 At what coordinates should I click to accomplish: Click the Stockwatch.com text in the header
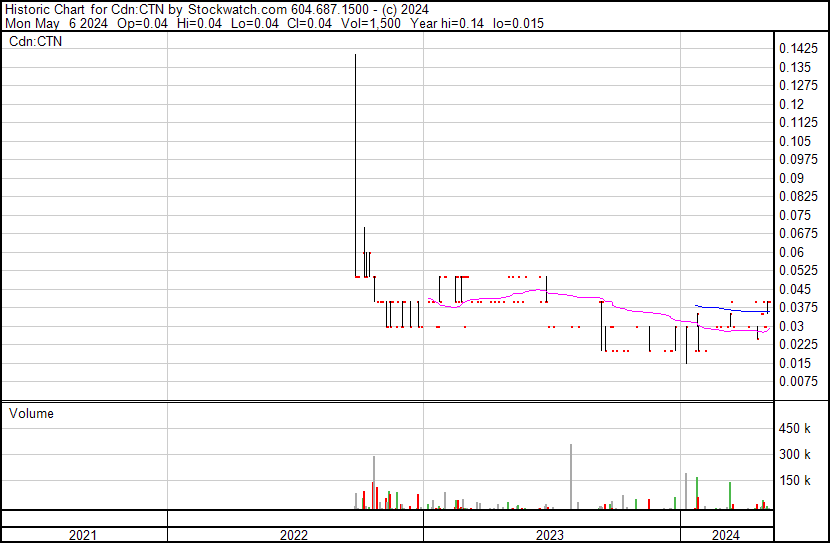pos(238,9)
